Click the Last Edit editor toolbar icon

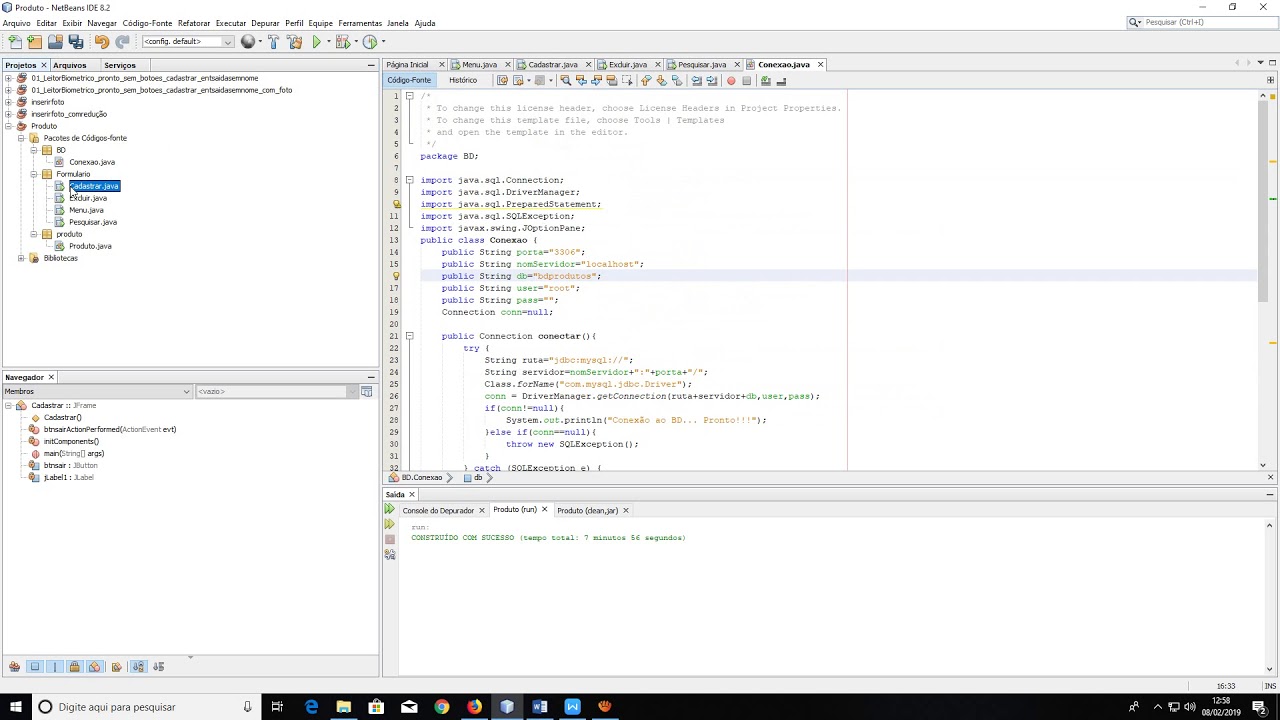(502, 81)
